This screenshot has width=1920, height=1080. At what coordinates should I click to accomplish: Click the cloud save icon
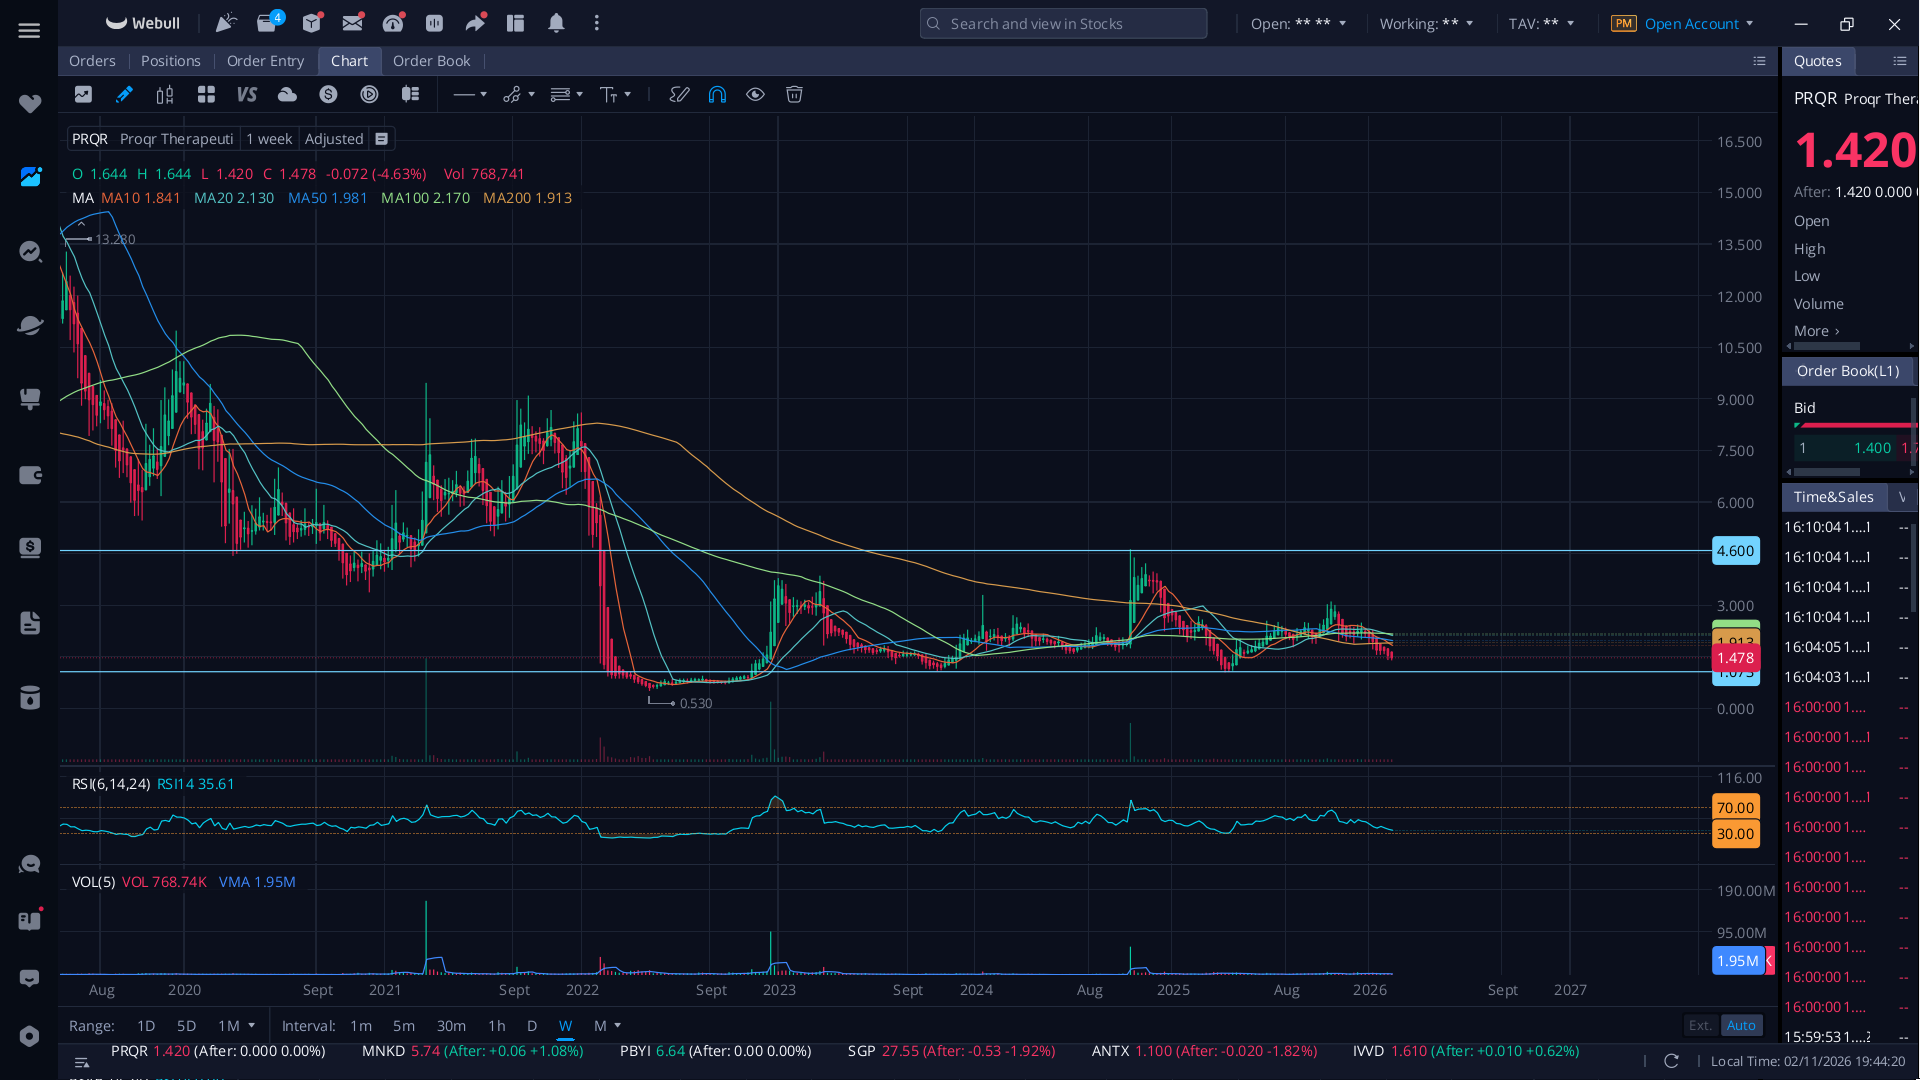(x=287, y=94)
